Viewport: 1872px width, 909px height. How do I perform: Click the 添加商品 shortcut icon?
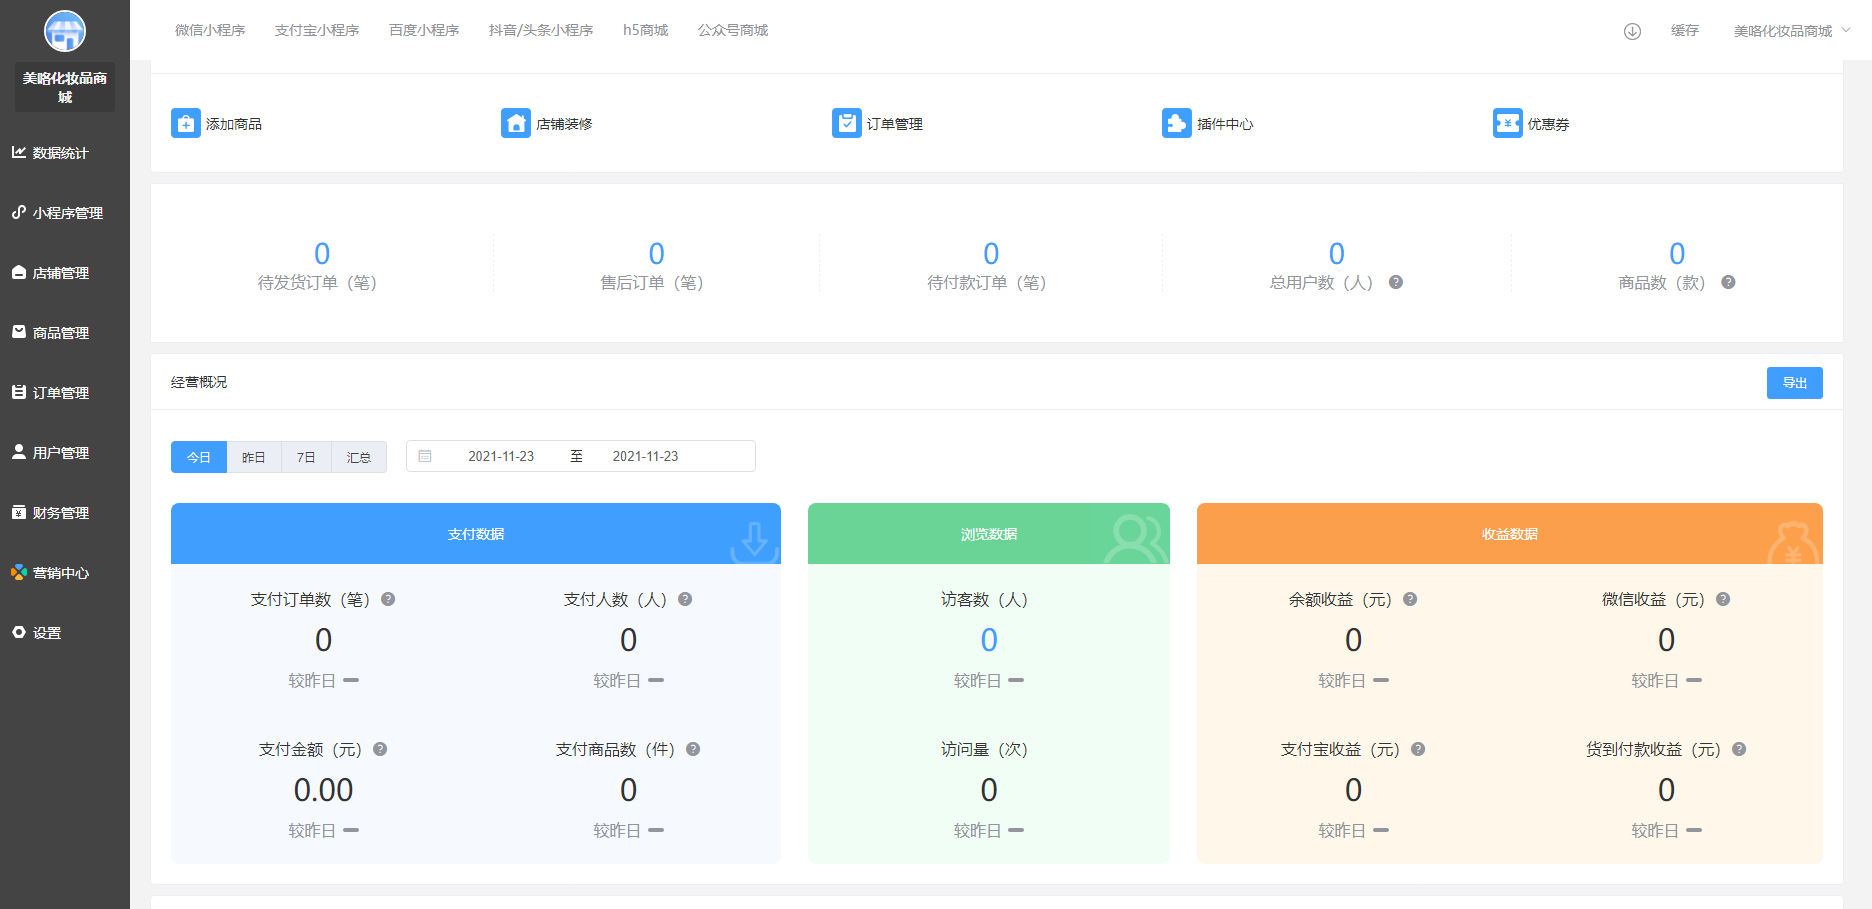pyautogui.click(x=186, y=123)
